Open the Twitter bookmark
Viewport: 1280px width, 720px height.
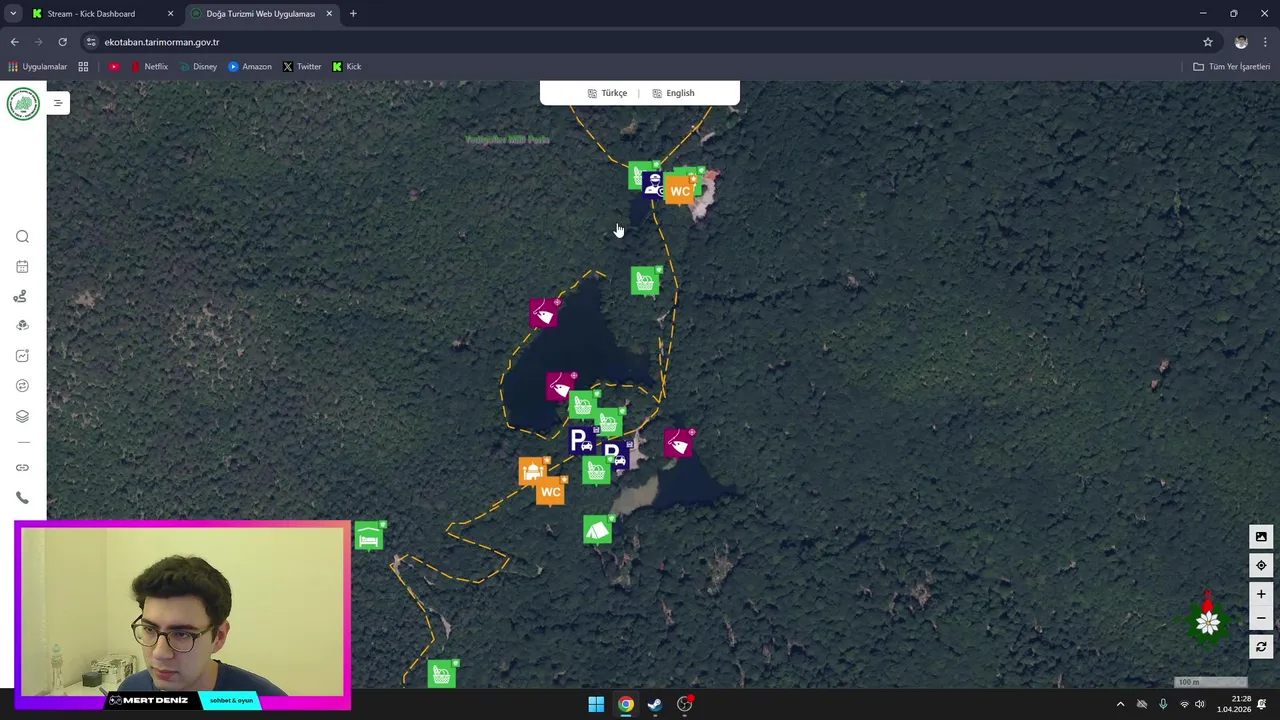pyautogui.click(x=302, y=67)
